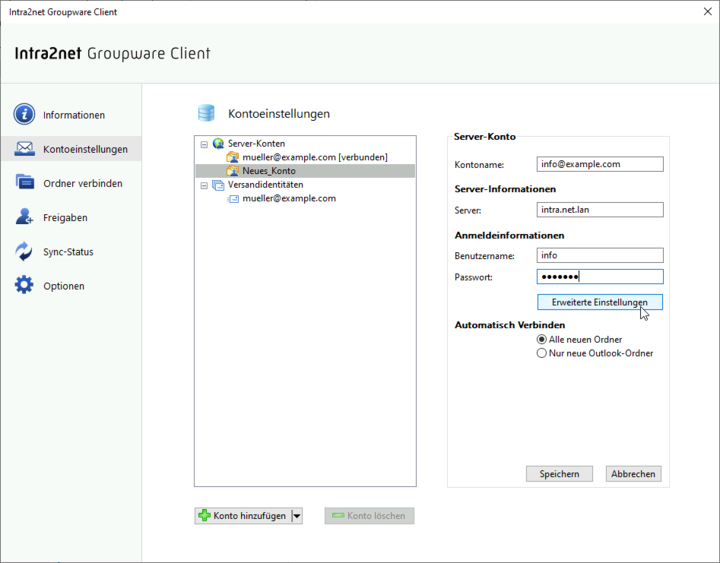Click the account icon beside Neues_Konto
Viewport: 720px width, 563px height.
(233, 171)
